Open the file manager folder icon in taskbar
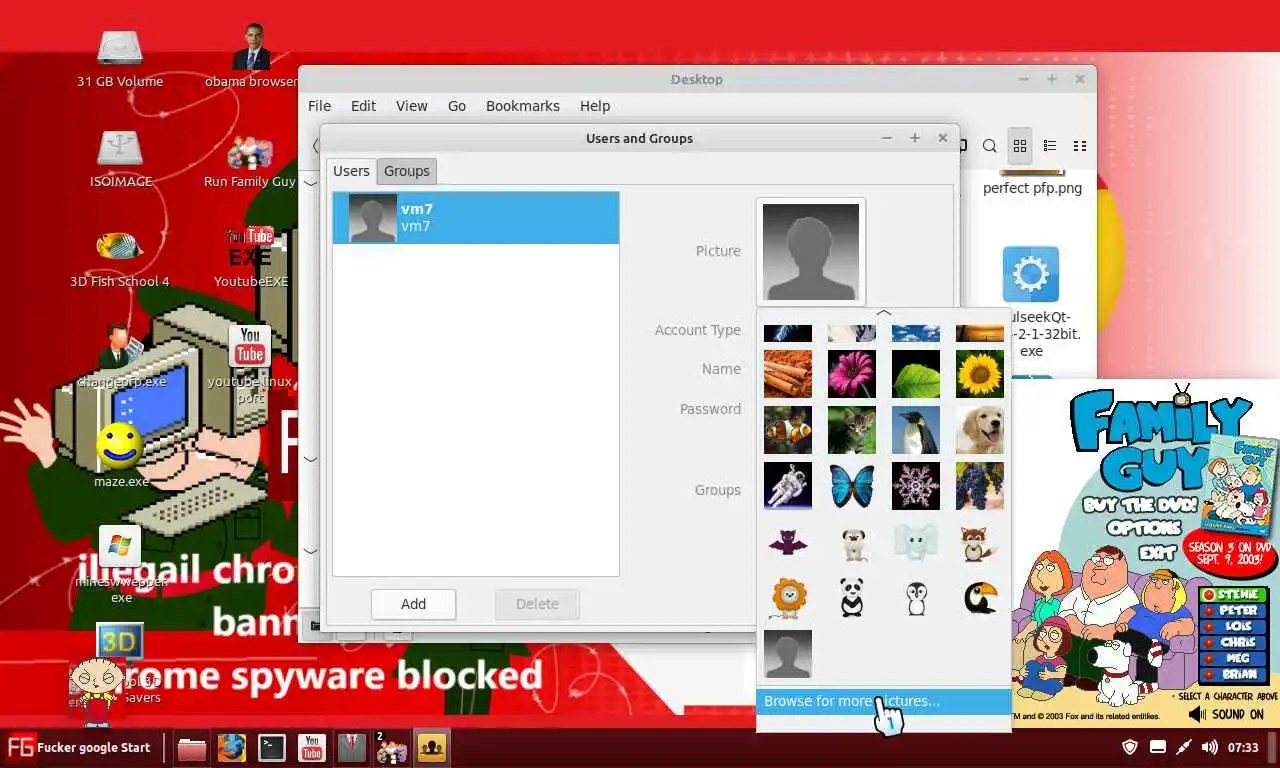 point(192,747)
